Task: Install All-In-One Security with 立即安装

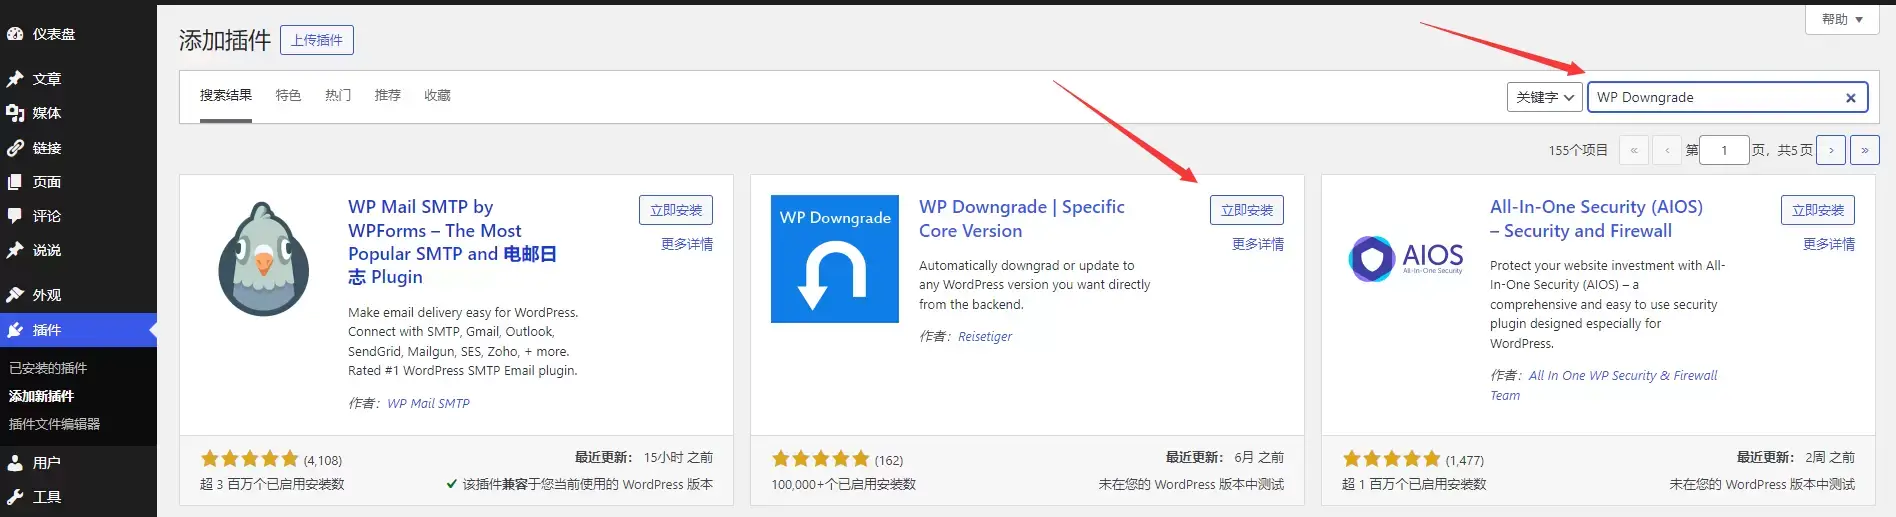Action: [x=1818, y=210]
